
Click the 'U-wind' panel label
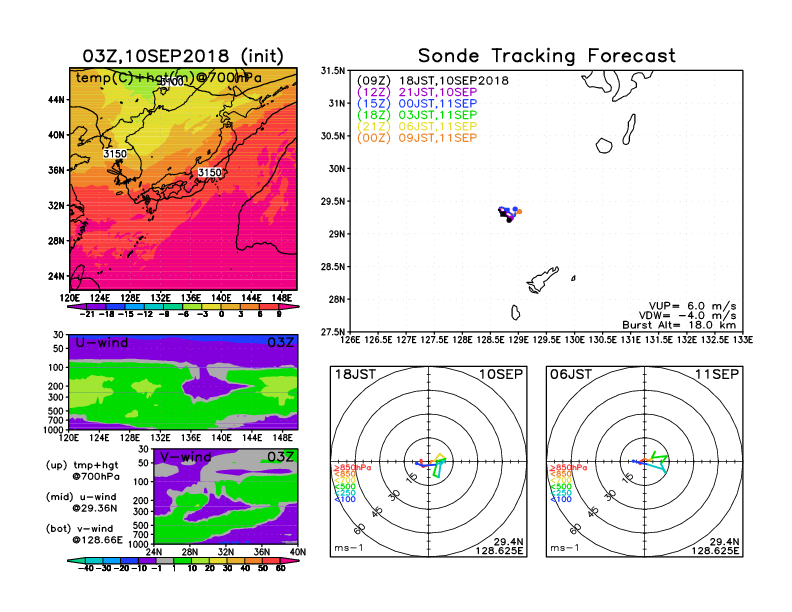click(102, 343)
